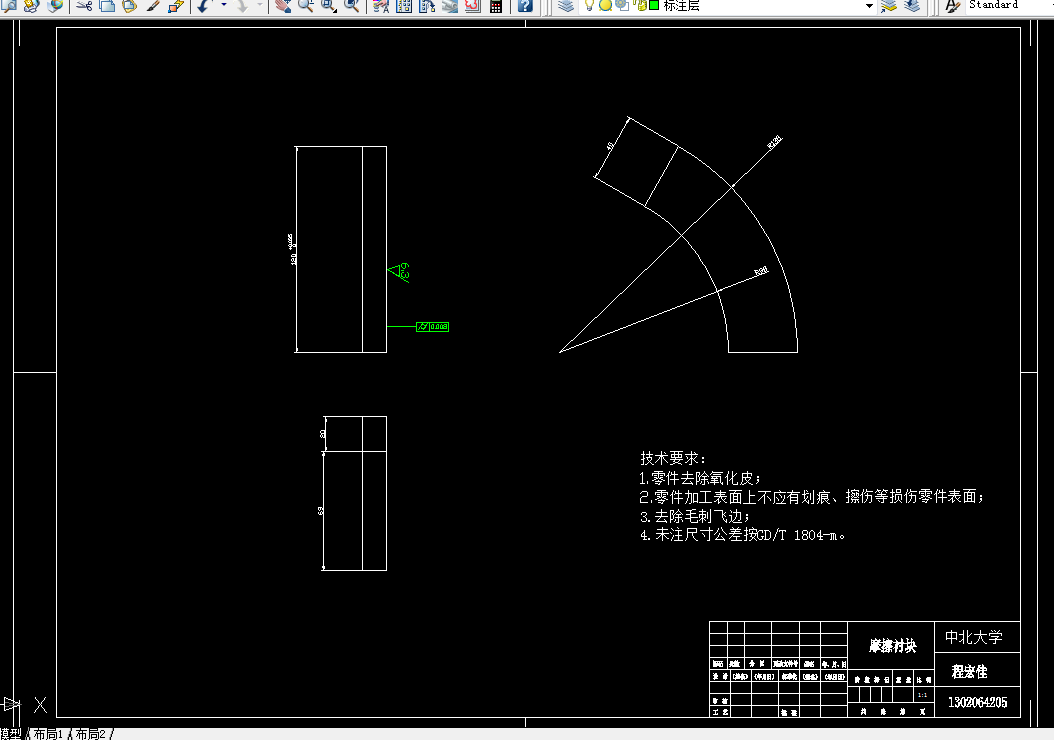Click the 程宏佳 name in title block
This screenshot has height=740, width=1054.
[x=969, y=671]
